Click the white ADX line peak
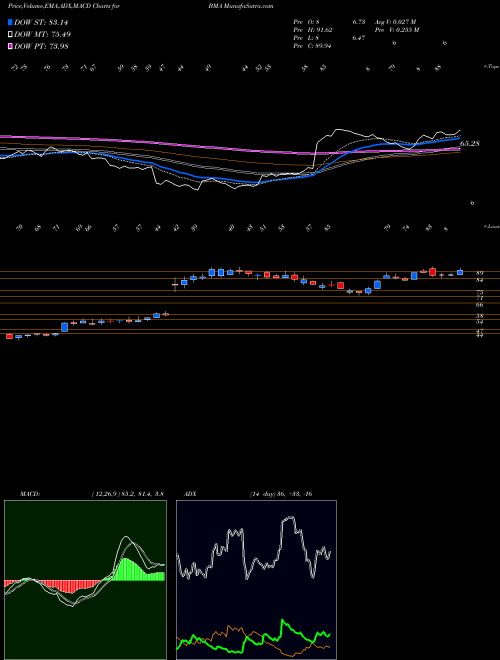500x660 pixels. (289, 519)
